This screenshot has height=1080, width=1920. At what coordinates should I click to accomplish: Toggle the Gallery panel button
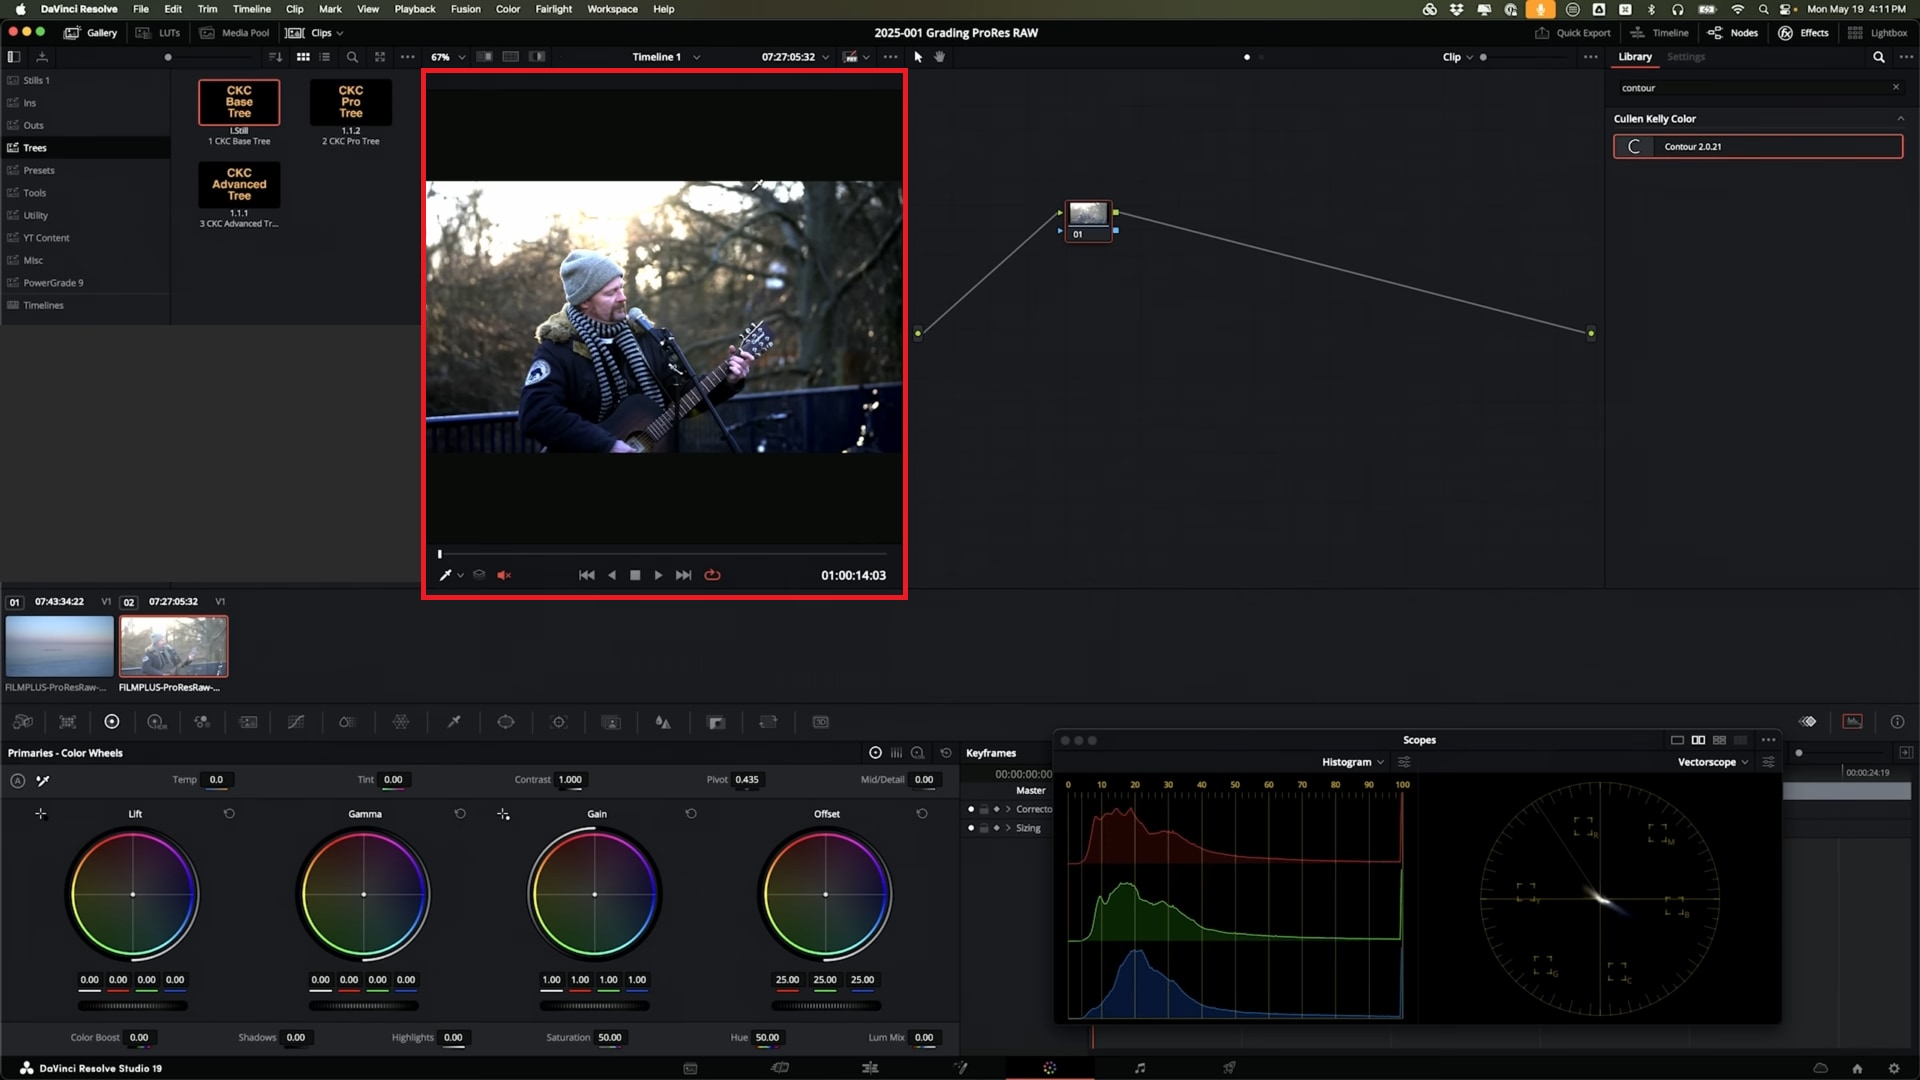[91, 33]
